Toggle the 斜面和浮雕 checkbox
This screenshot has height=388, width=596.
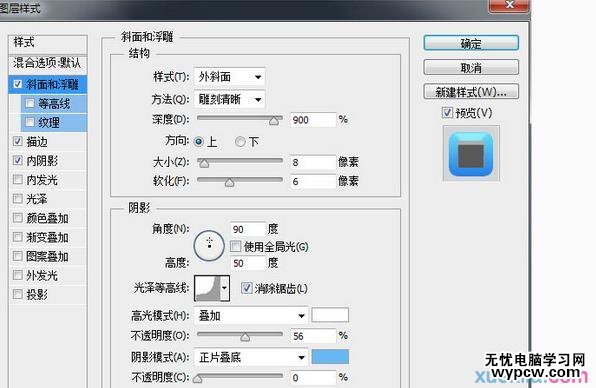pos(17,84)
